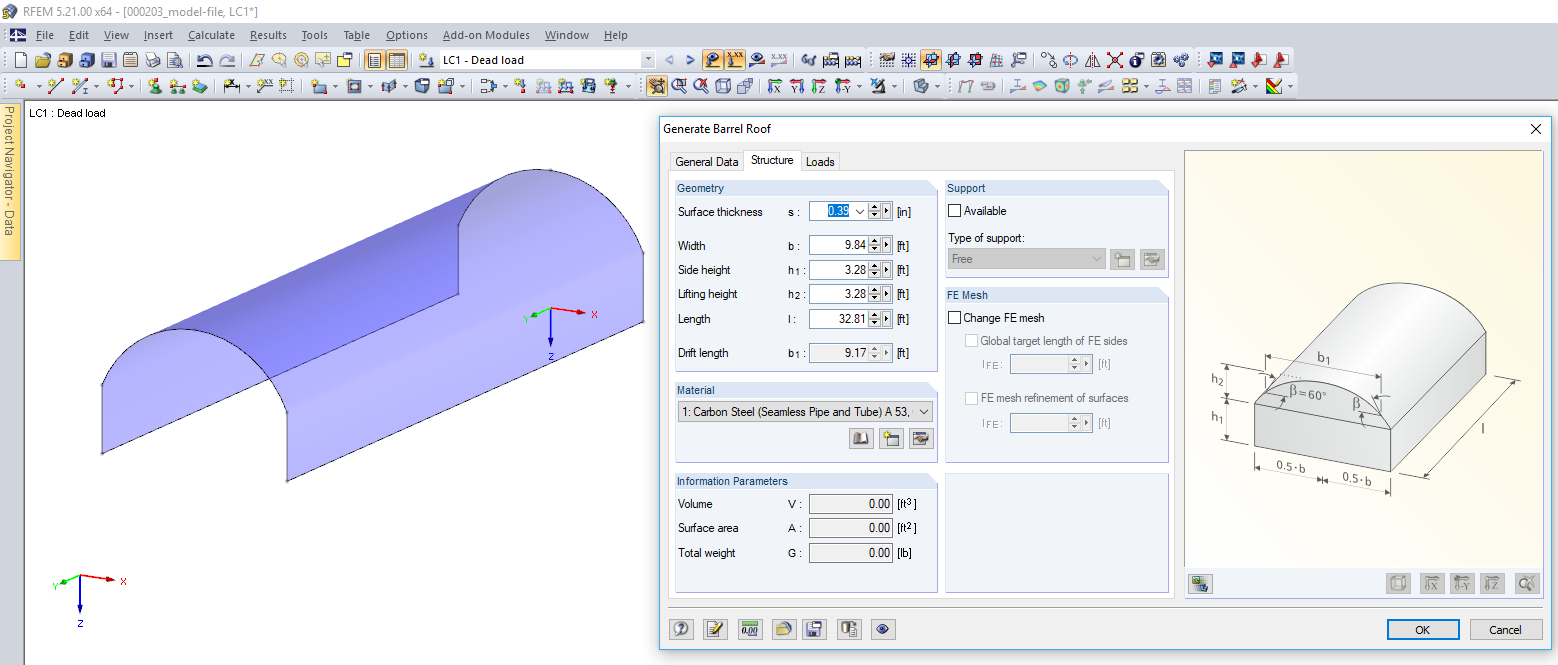Select the units and decimal places icon
Image resolution: width=1558 pixels, height=665 pixels.
749,629
